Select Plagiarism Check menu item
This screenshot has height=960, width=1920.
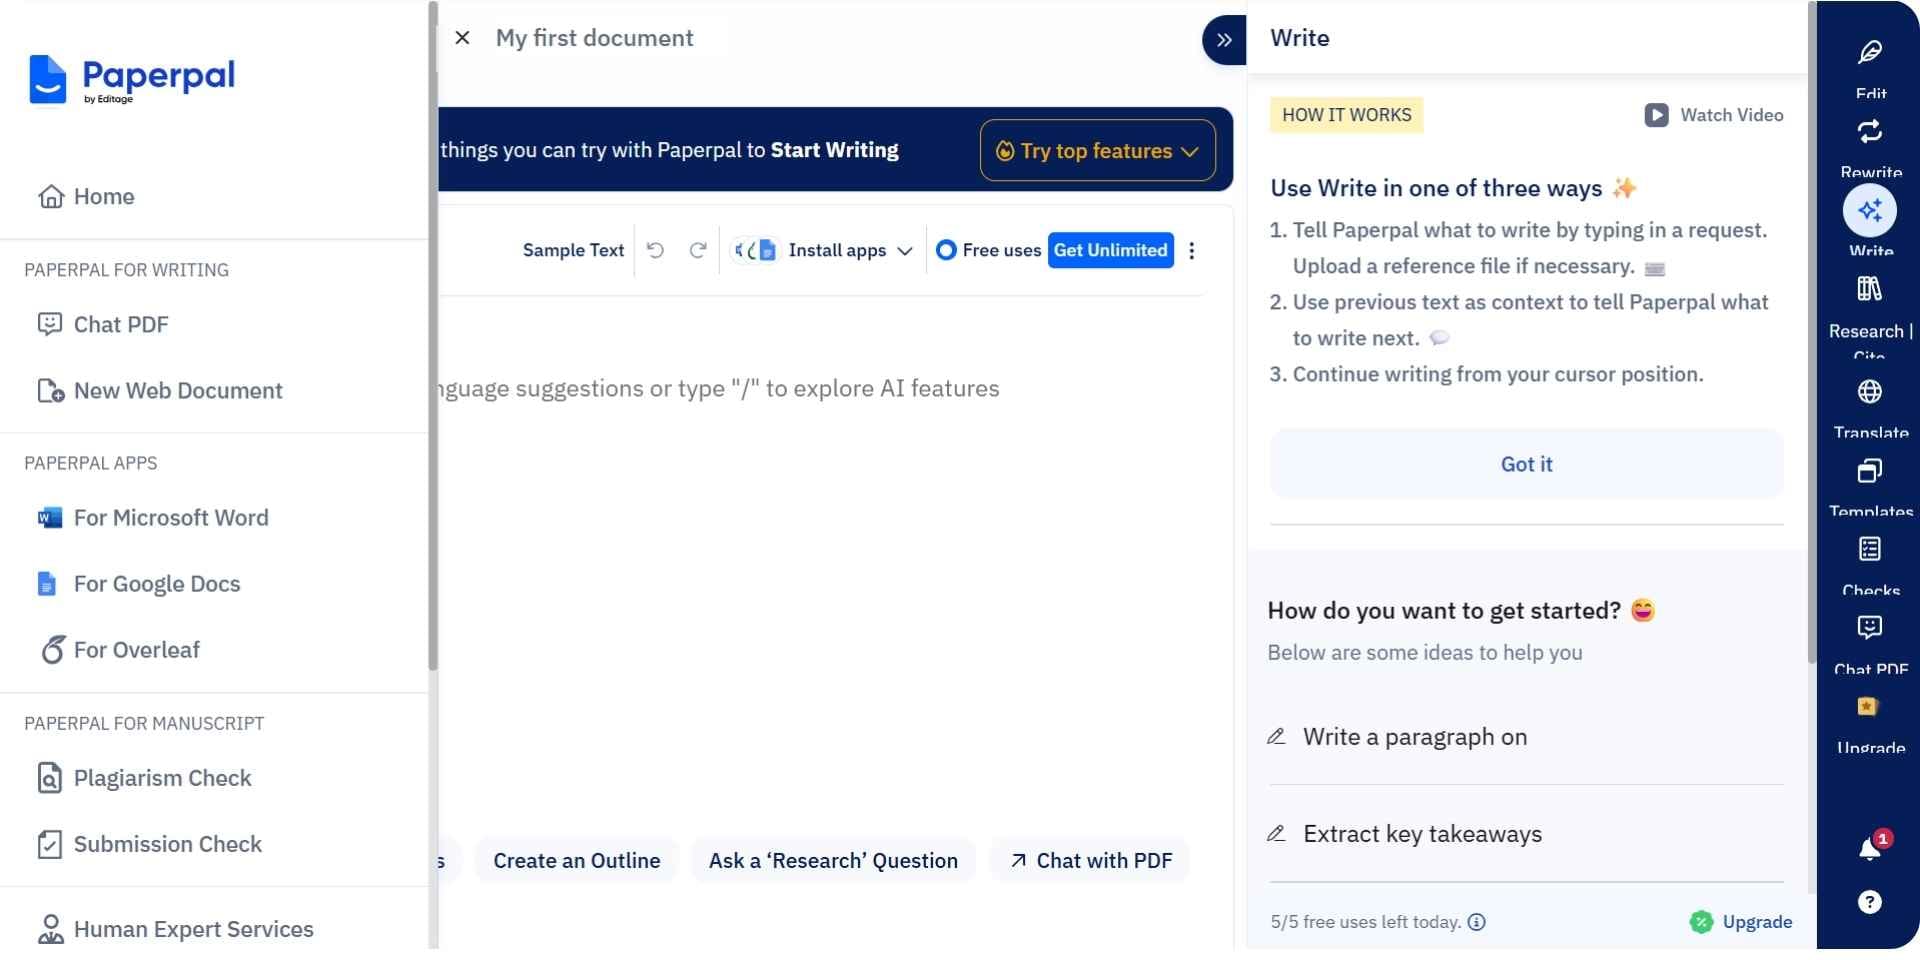(162, 778)
